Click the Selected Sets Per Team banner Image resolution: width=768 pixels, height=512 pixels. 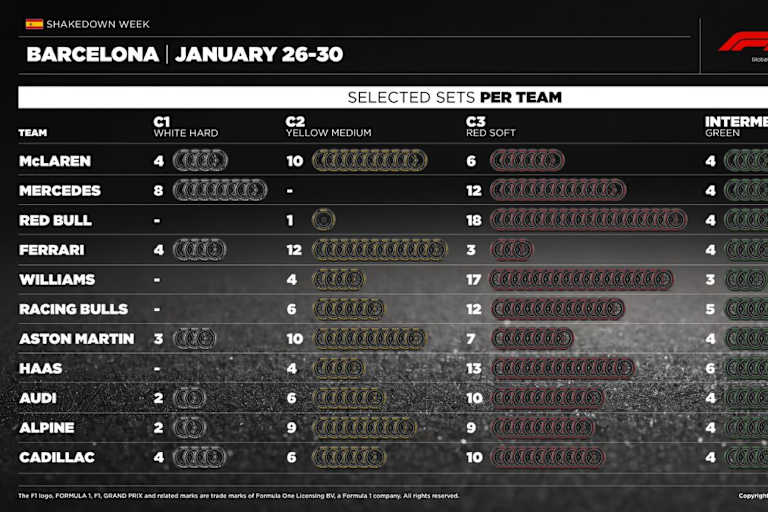coord(454,97)
